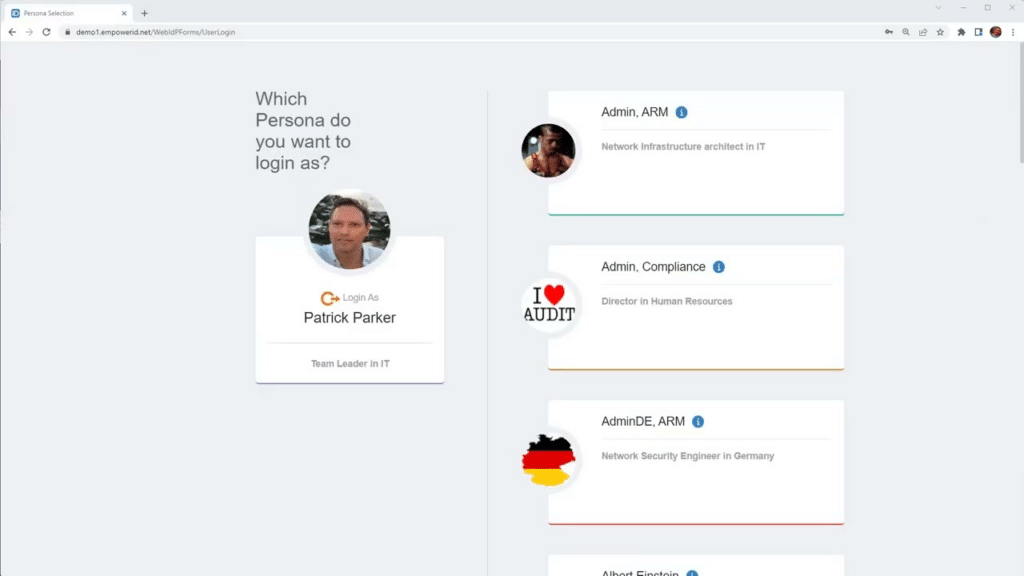Toggle the browser side panel
1024x576 pixels.
tap(978, 32)
